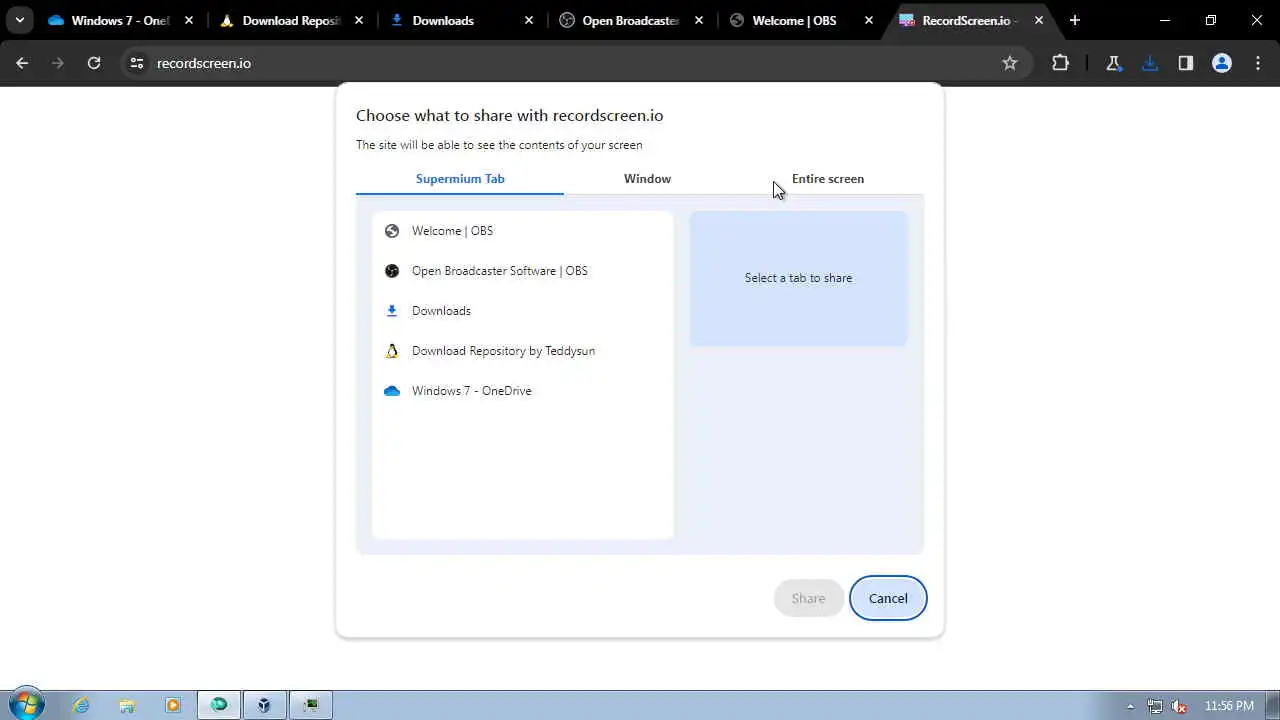Cancel the screen sharing dialog
This screenshot has width=1280, height=720.
tap(888, 598)
